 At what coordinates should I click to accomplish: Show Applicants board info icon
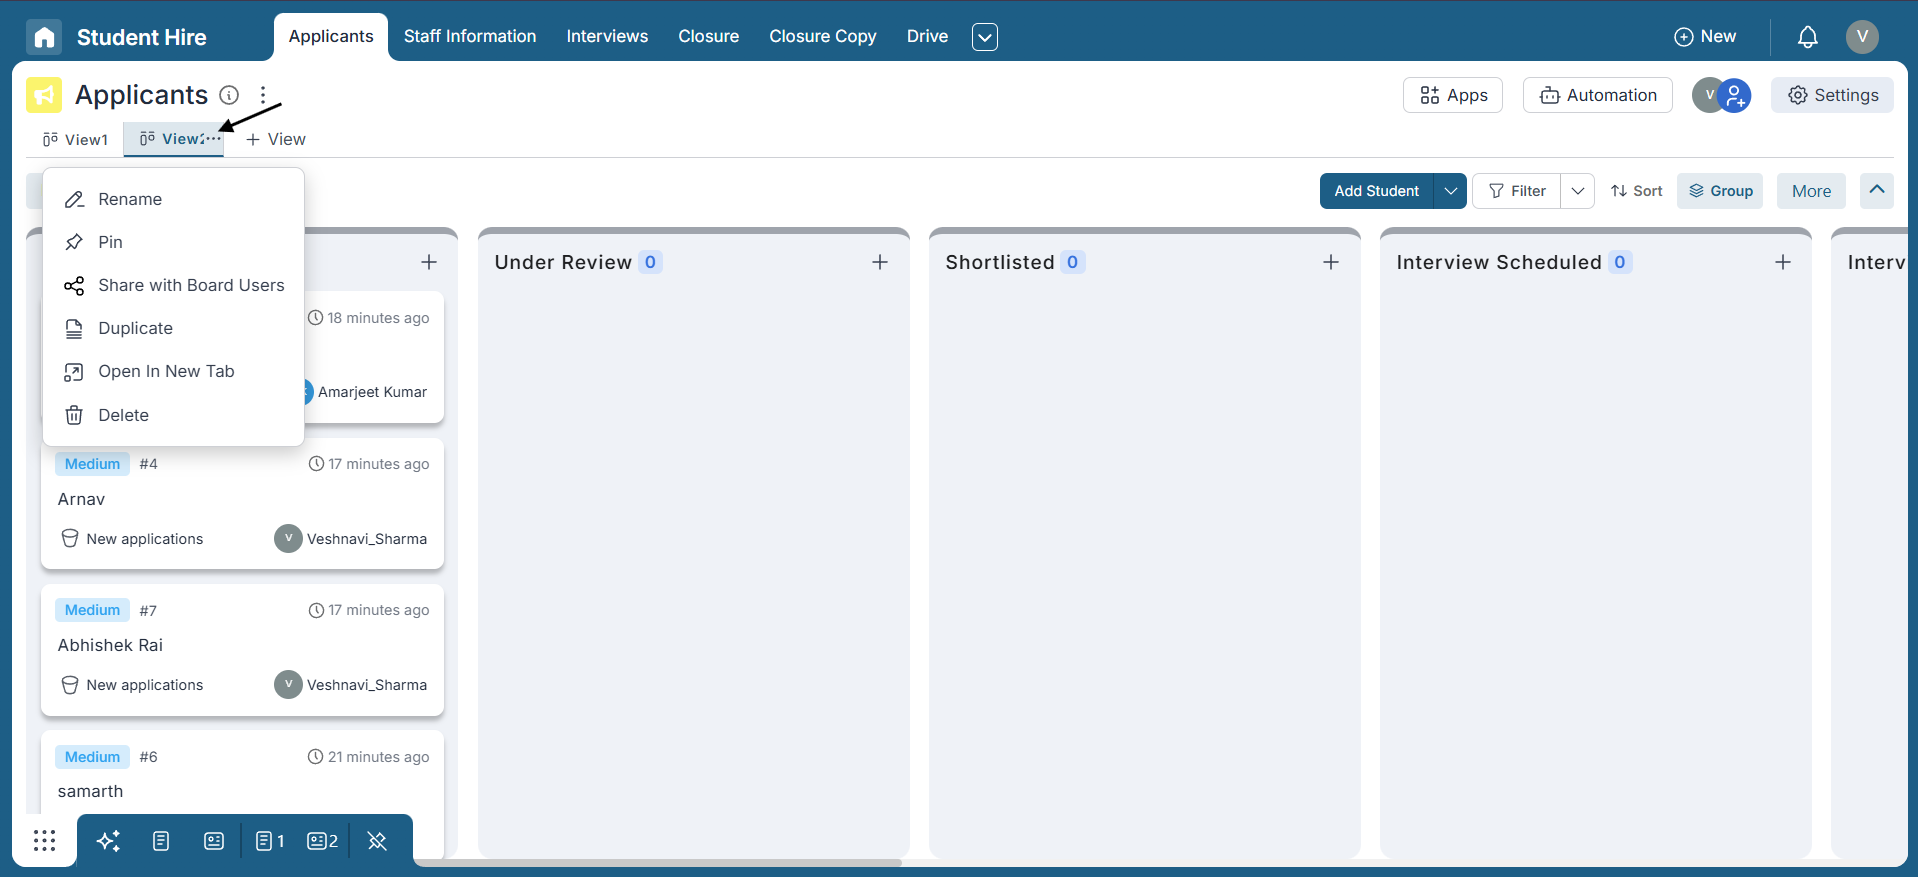(x=229, y=95)
